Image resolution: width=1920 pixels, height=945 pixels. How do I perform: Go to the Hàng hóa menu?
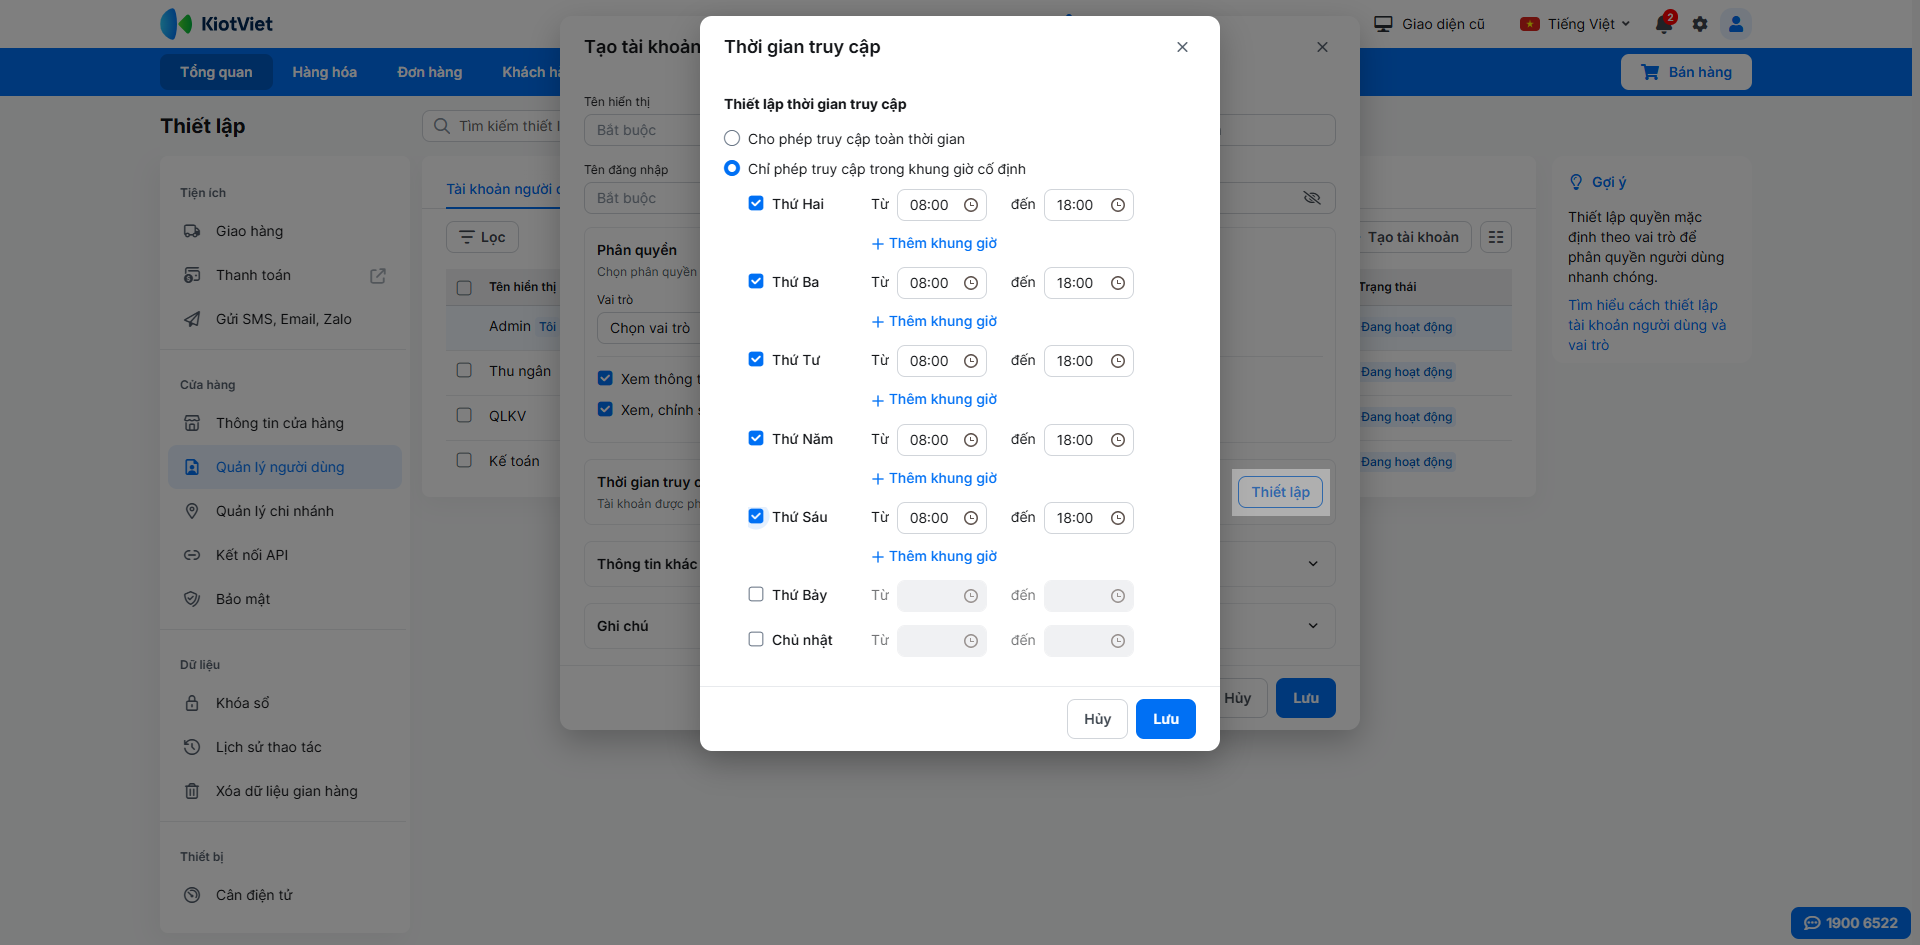(x=325, y=72)
